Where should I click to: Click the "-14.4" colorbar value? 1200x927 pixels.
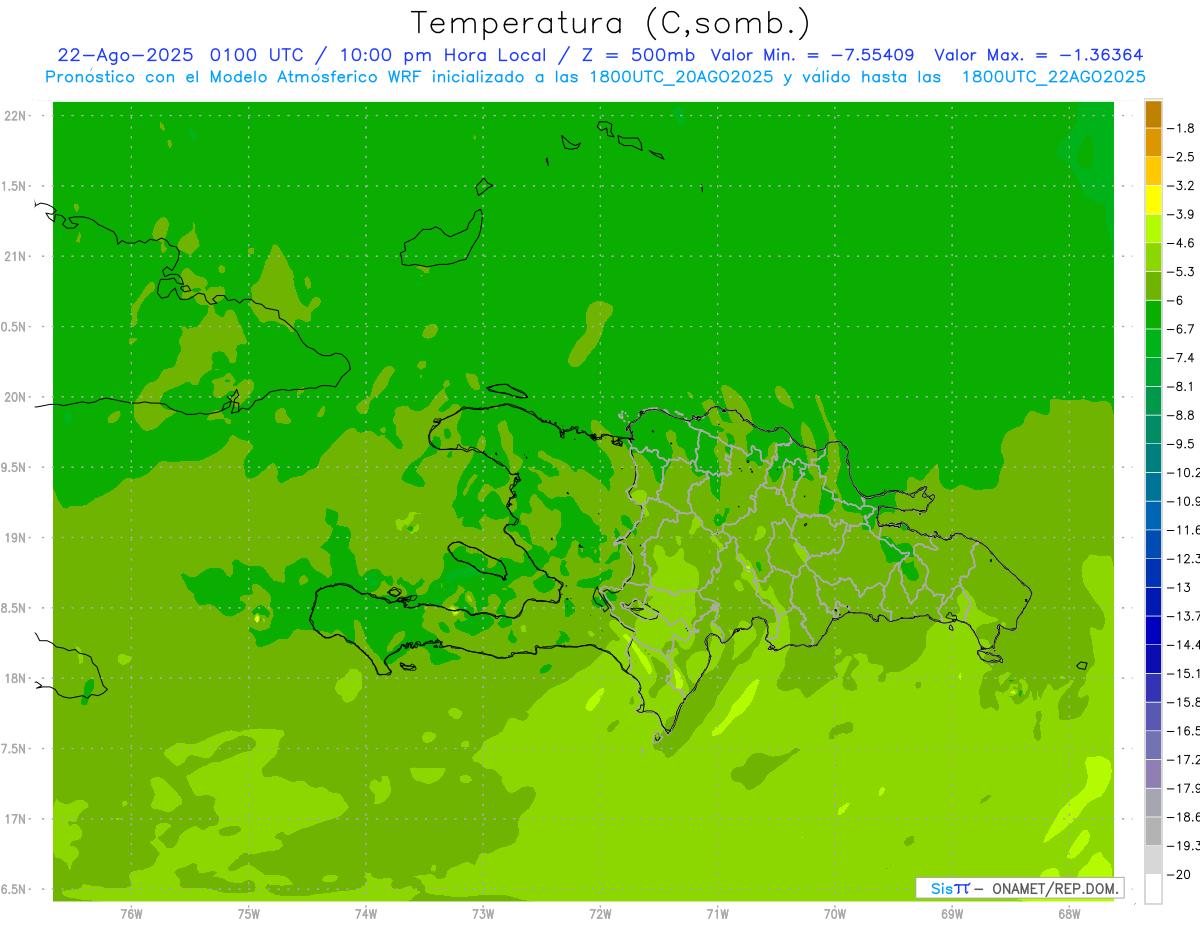1184,644
